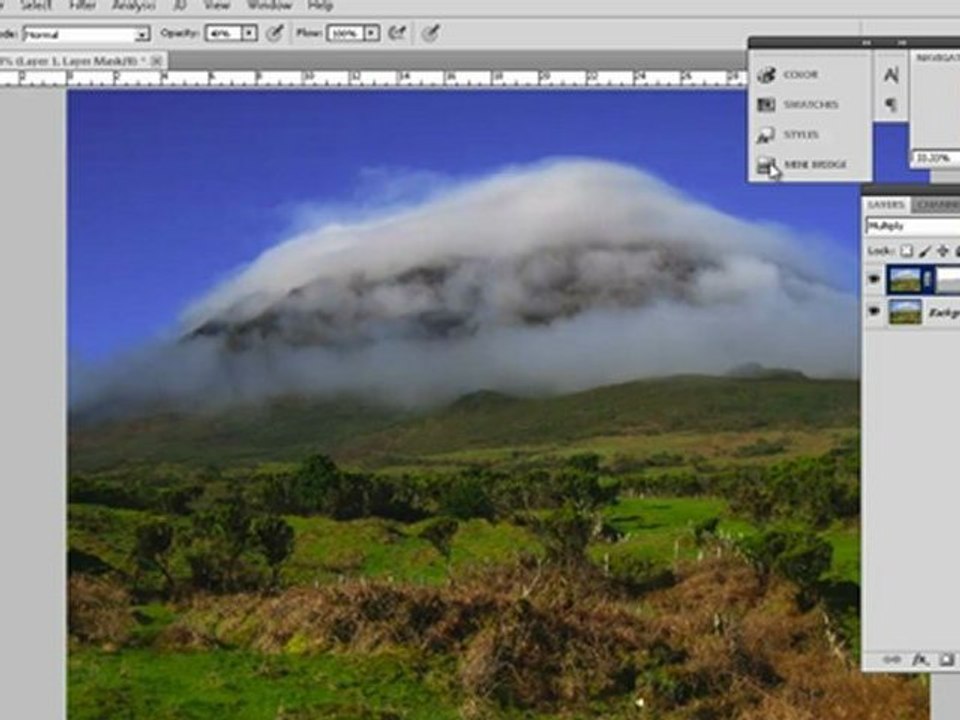Open the Flow slider dropdown arrow
The image size is (960, 720).
coord(372,33)
